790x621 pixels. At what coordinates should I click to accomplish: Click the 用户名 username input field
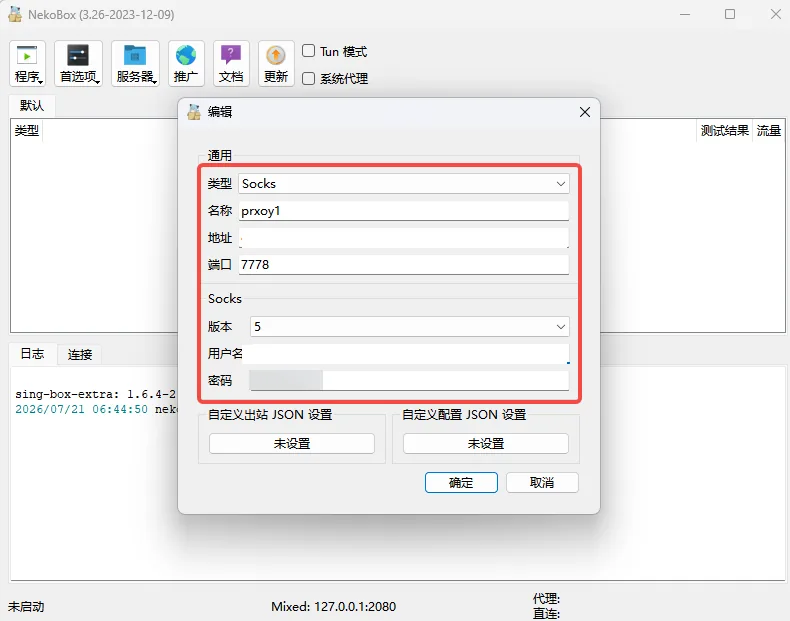[406, 354]
